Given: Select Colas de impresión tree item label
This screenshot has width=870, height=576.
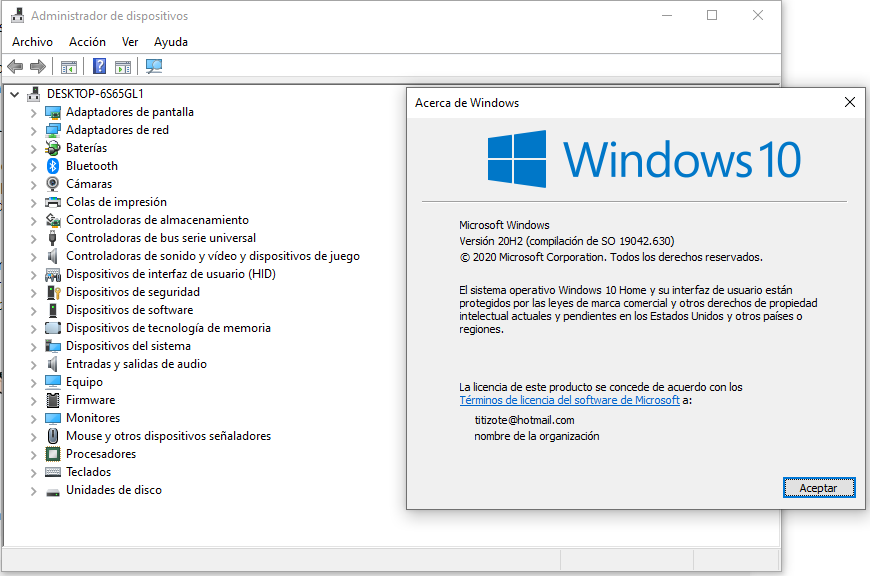Looking at the screenshot, I should coord(117,202).
